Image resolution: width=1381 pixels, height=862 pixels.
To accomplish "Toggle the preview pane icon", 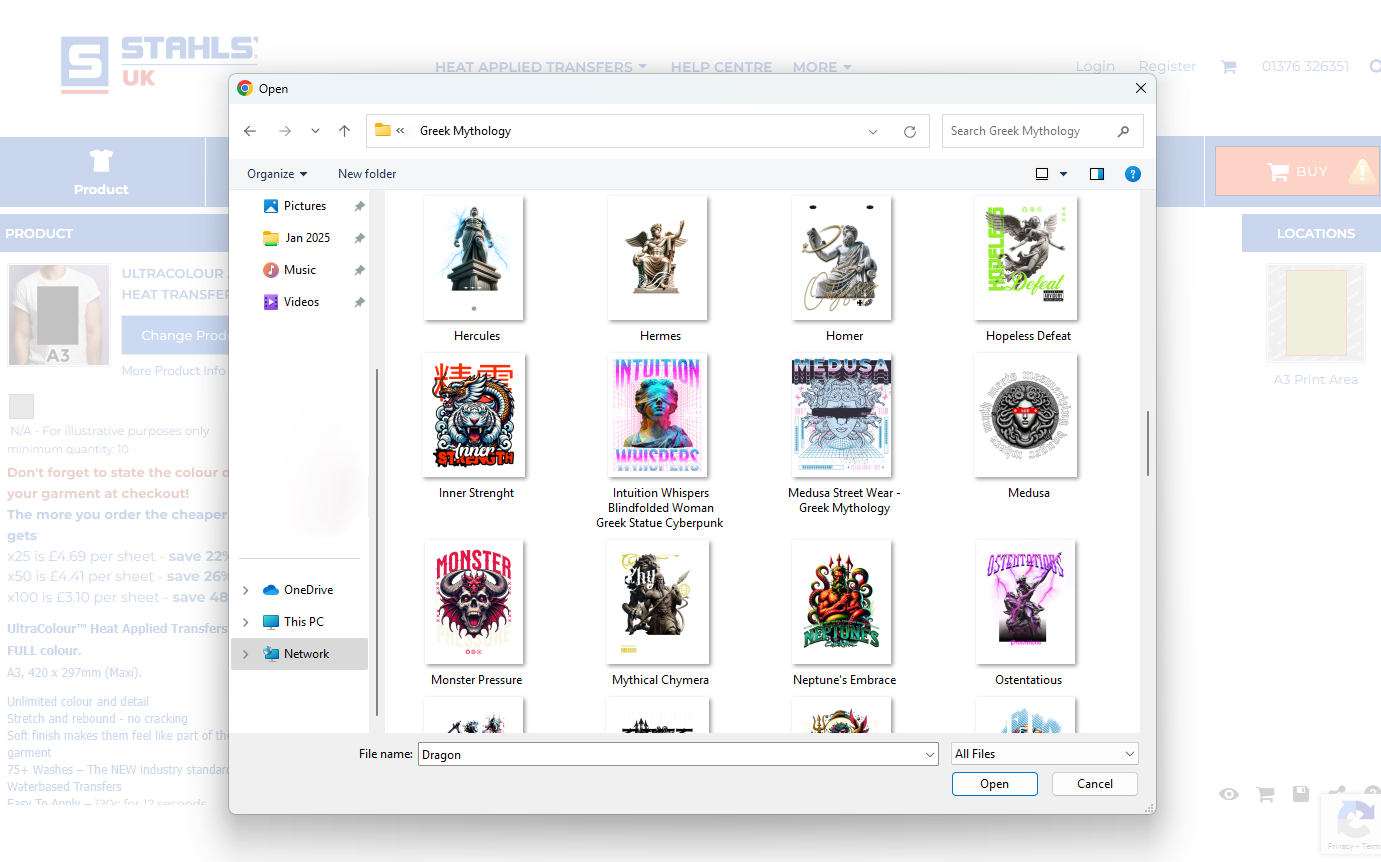I will [1097, 174].
